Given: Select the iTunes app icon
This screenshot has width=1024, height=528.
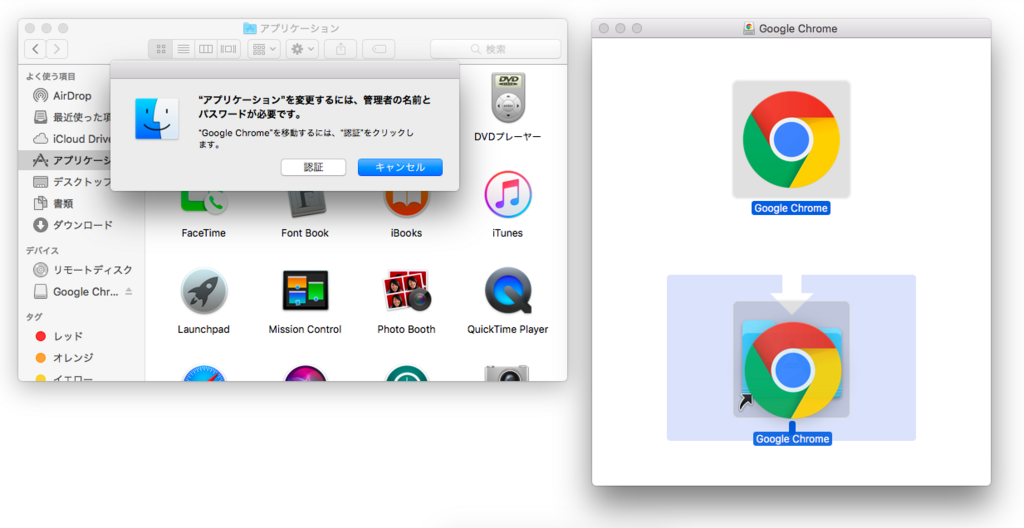Looking at the screenshot, I should (x=507, y=195).
